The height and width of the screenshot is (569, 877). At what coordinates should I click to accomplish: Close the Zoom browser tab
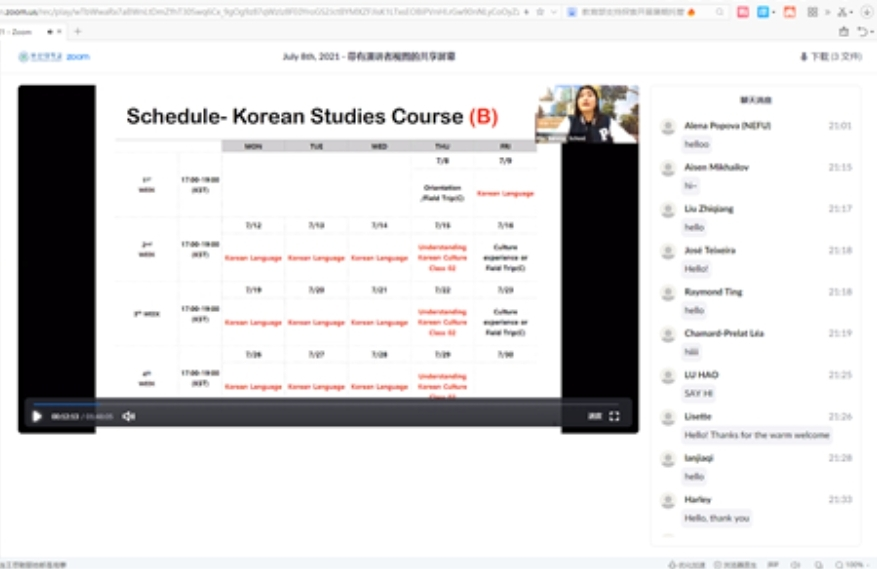coord(60,31)
